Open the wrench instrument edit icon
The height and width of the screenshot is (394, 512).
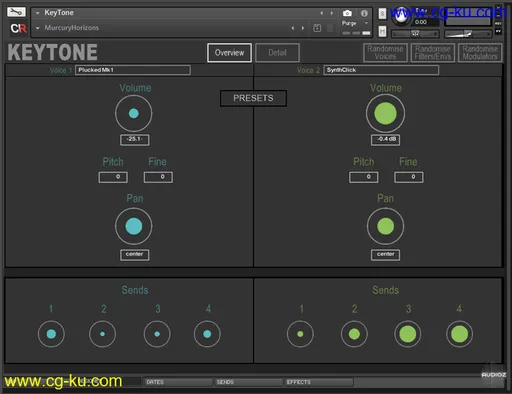coord(16,12)
